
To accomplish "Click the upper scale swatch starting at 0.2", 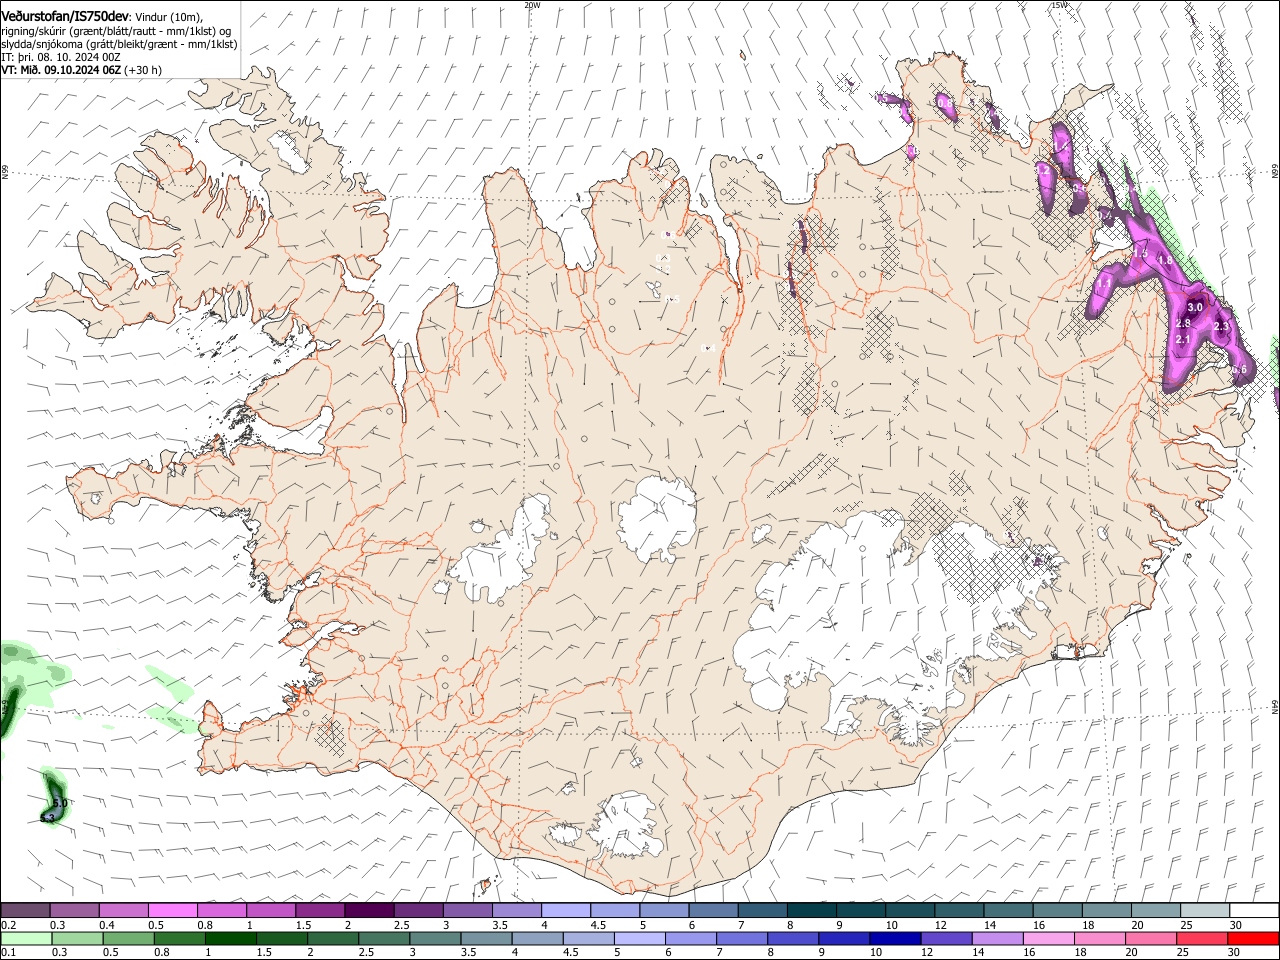I will [x=25, y=911].
